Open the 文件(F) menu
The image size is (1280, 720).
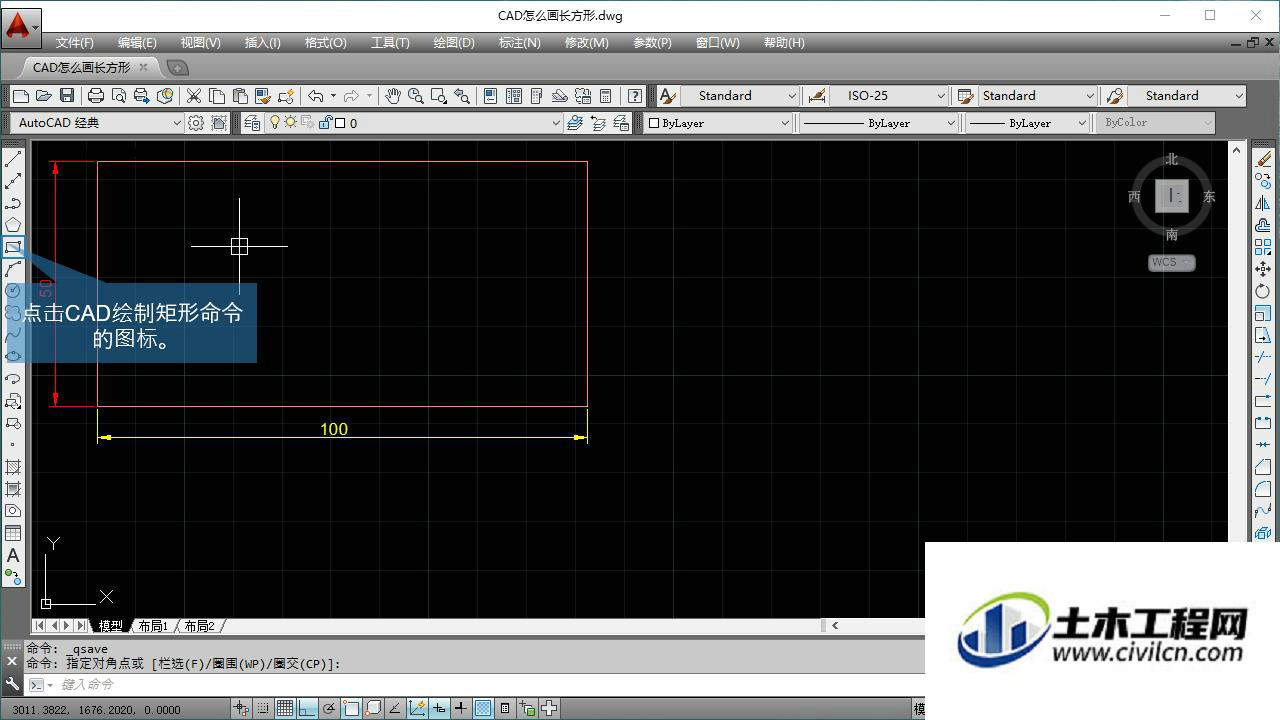tap(74, 42)
